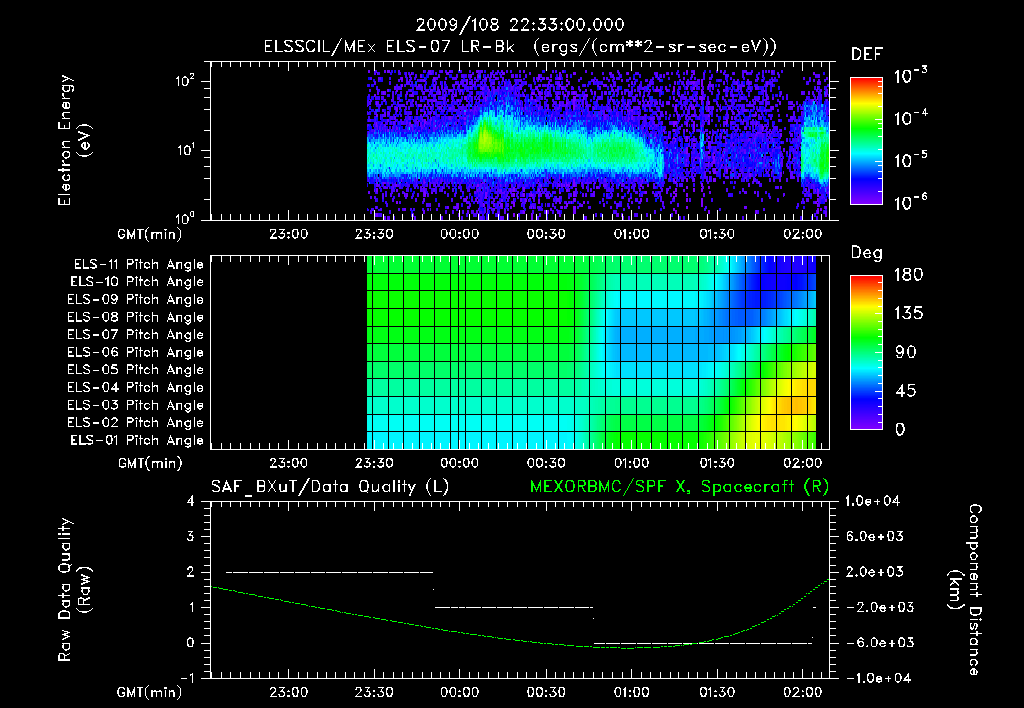Click the 'GMT(min)' label under the spectrogram

150,234
